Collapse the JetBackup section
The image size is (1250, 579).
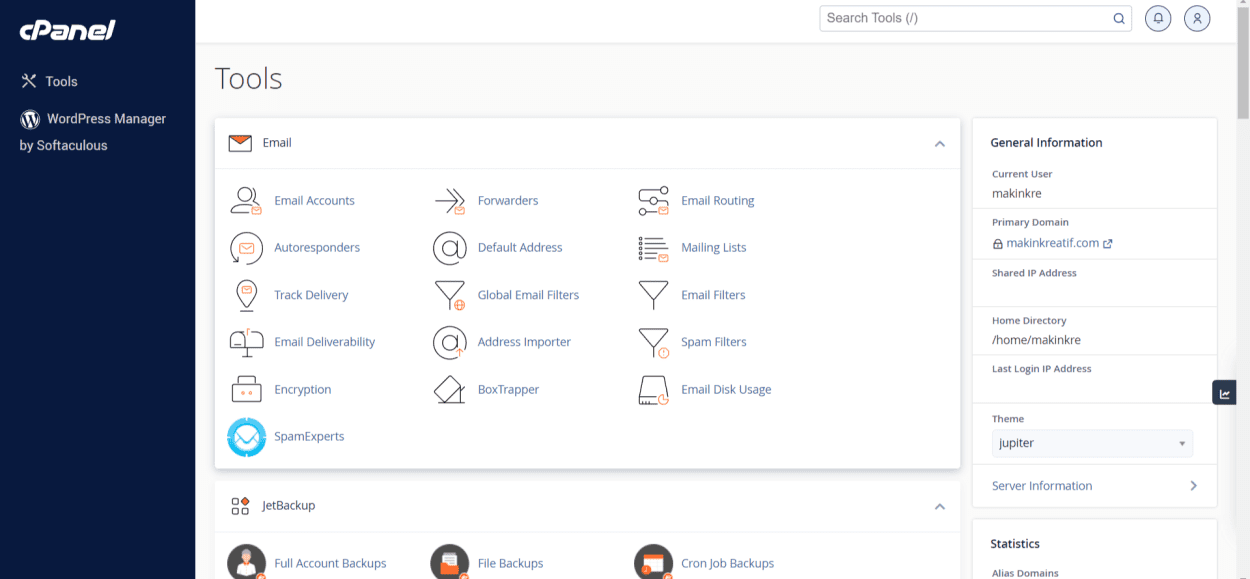(x=939, y=506)
